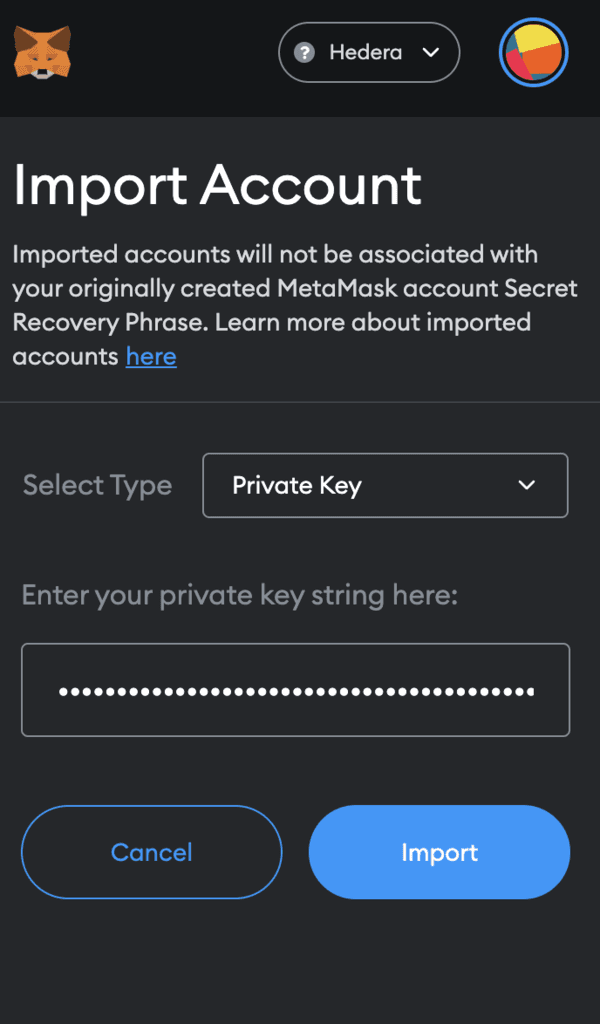This screenshot has height=1024, width=600.
Task: Choose Hedera from the network area
Action: pos(368,52)
